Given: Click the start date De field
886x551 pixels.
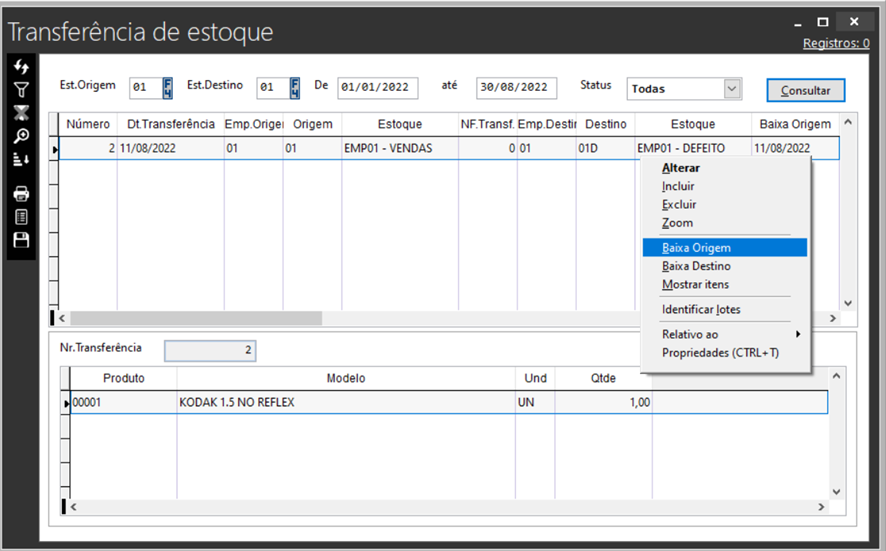Looking at the screenshot, I should coord(377,88).
